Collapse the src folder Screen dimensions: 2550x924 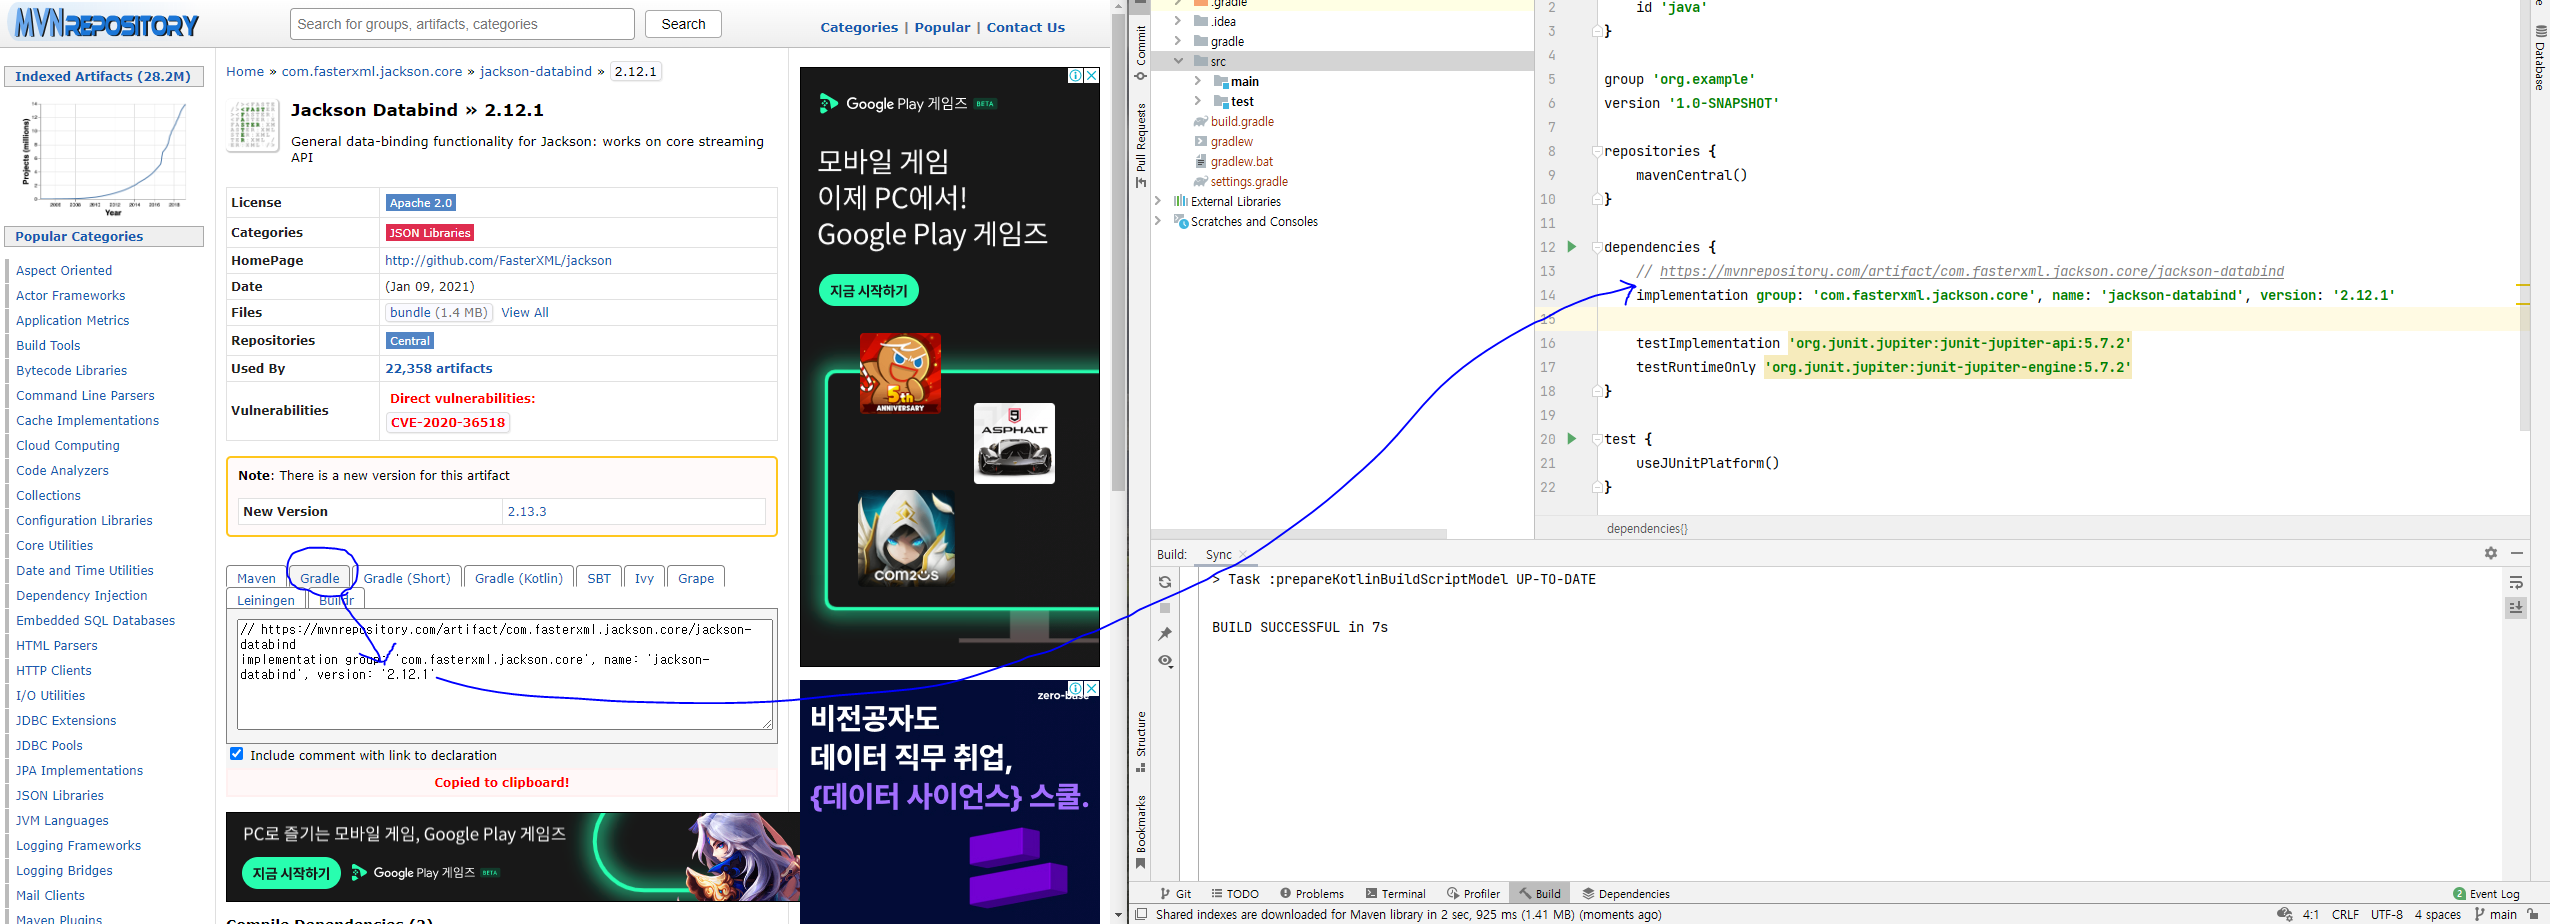[x=1177, y=61]
